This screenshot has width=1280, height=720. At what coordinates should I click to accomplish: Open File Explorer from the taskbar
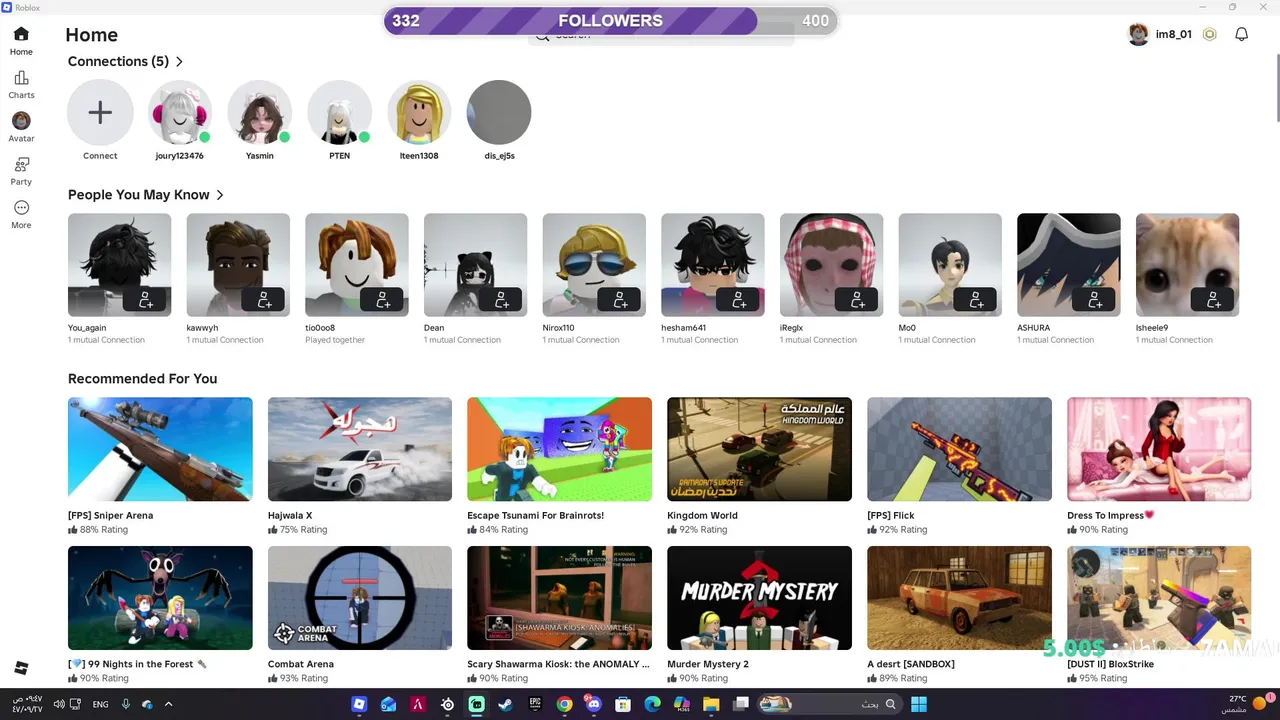(711, 704)
